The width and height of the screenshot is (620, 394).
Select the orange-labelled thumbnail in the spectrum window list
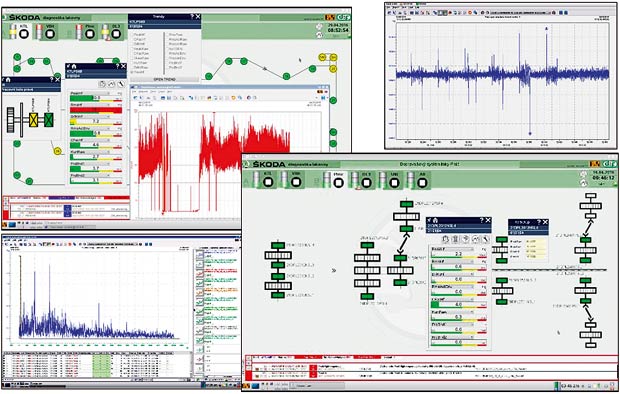(200, 293)
